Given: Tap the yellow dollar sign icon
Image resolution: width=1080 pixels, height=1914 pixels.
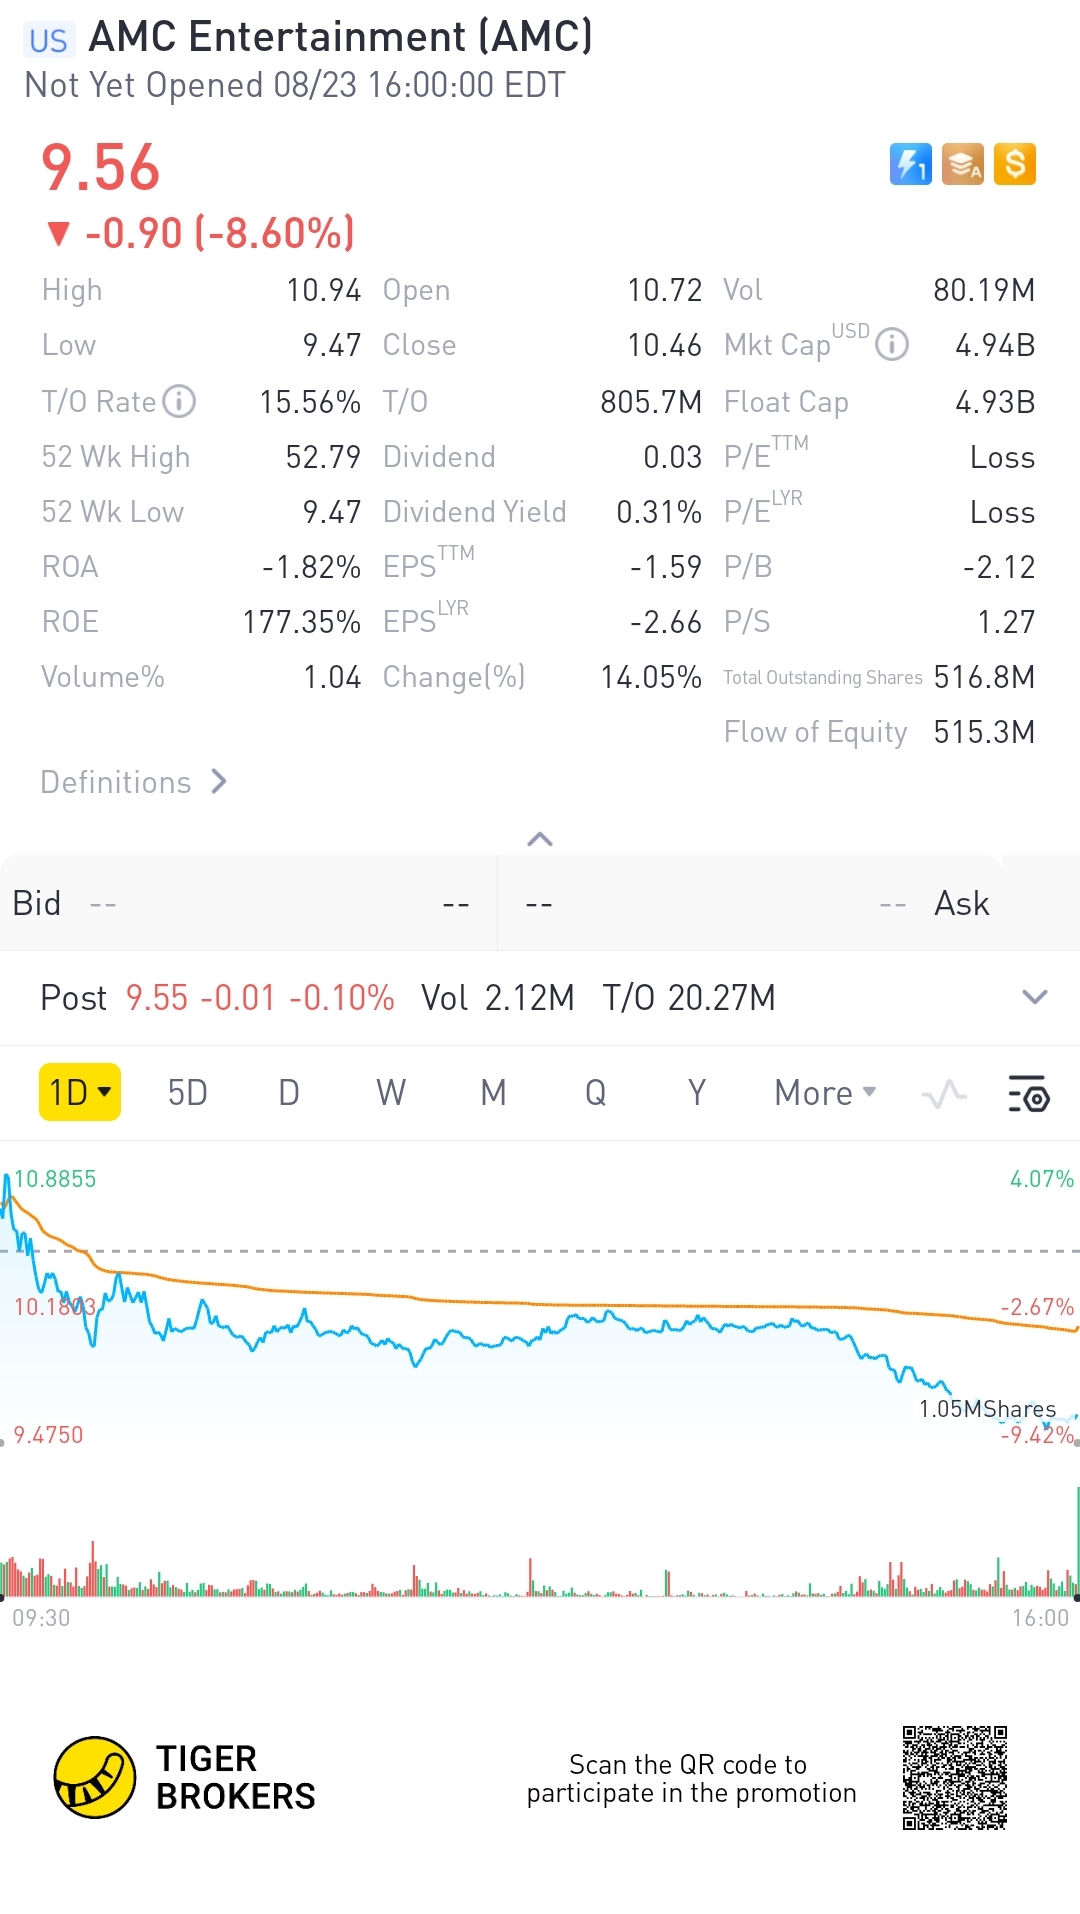Looking at the screenshot, I should (1015, 165).
